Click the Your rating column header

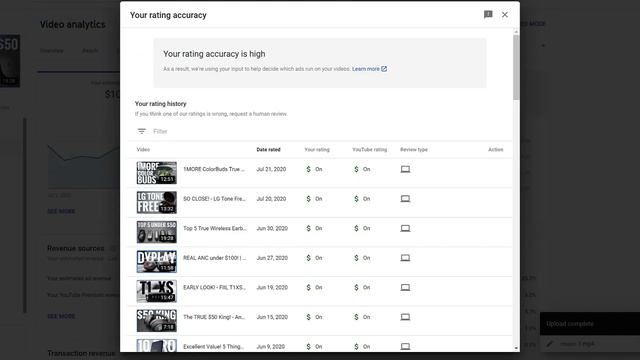pos(317,150)
